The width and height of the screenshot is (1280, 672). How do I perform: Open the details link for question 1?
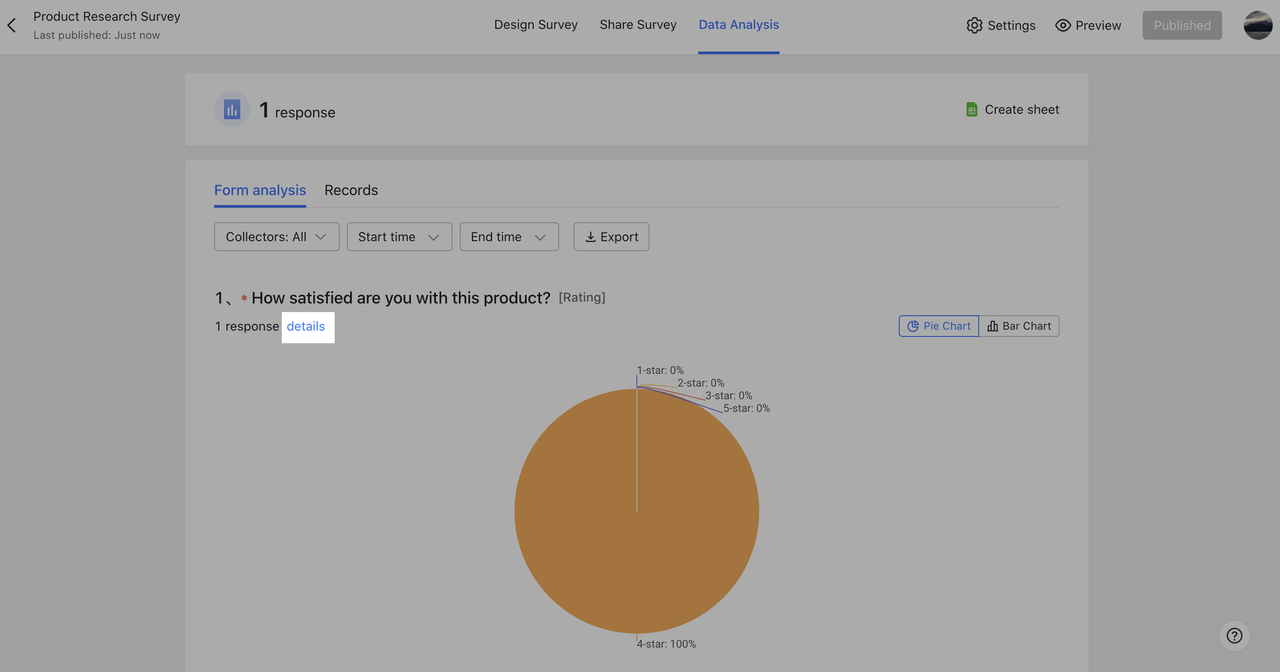(x=306, y=326)
